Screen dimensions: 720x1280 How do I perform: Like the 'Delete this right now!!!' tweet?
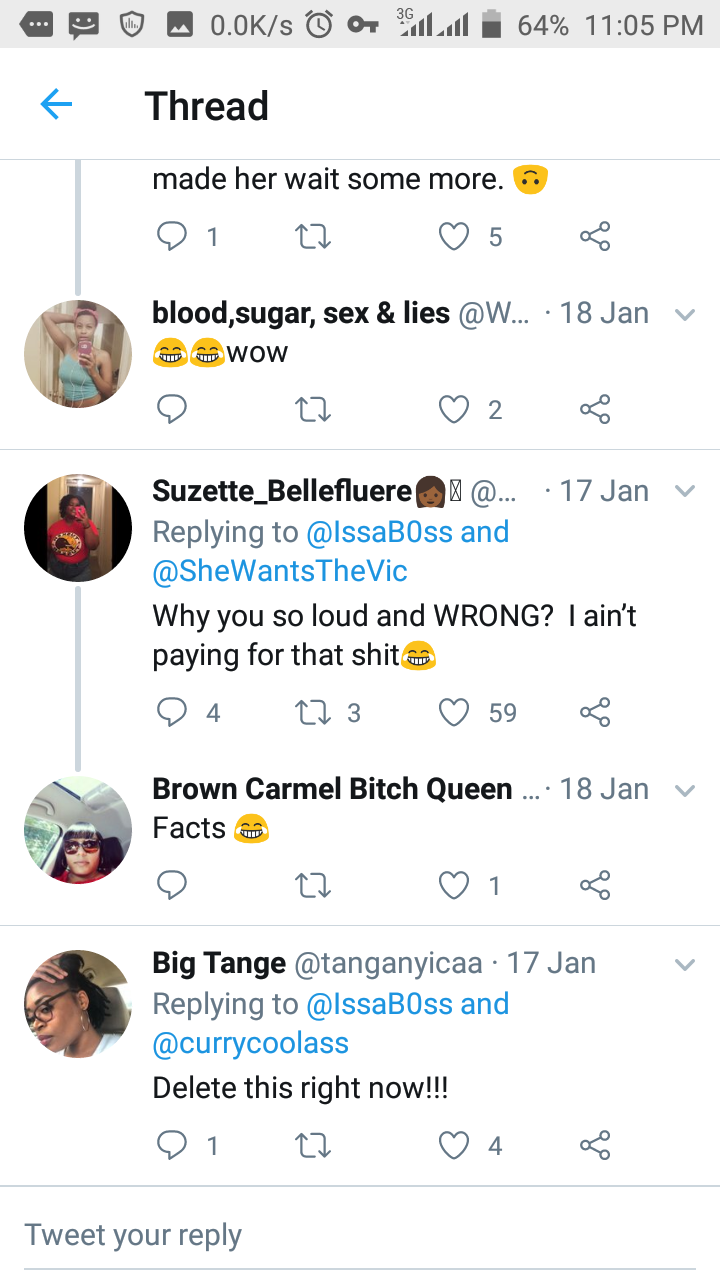click(x=454, y=1145)
